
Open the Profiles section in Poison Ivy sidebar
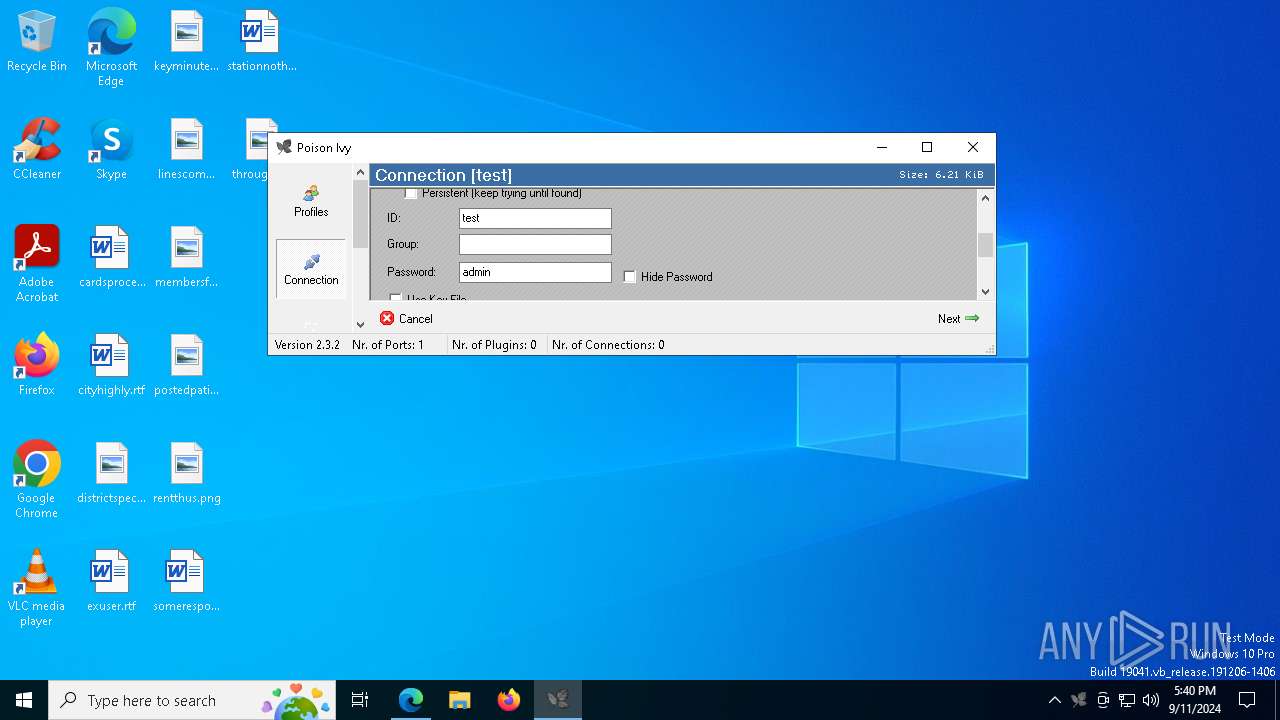tap(311, 201)
